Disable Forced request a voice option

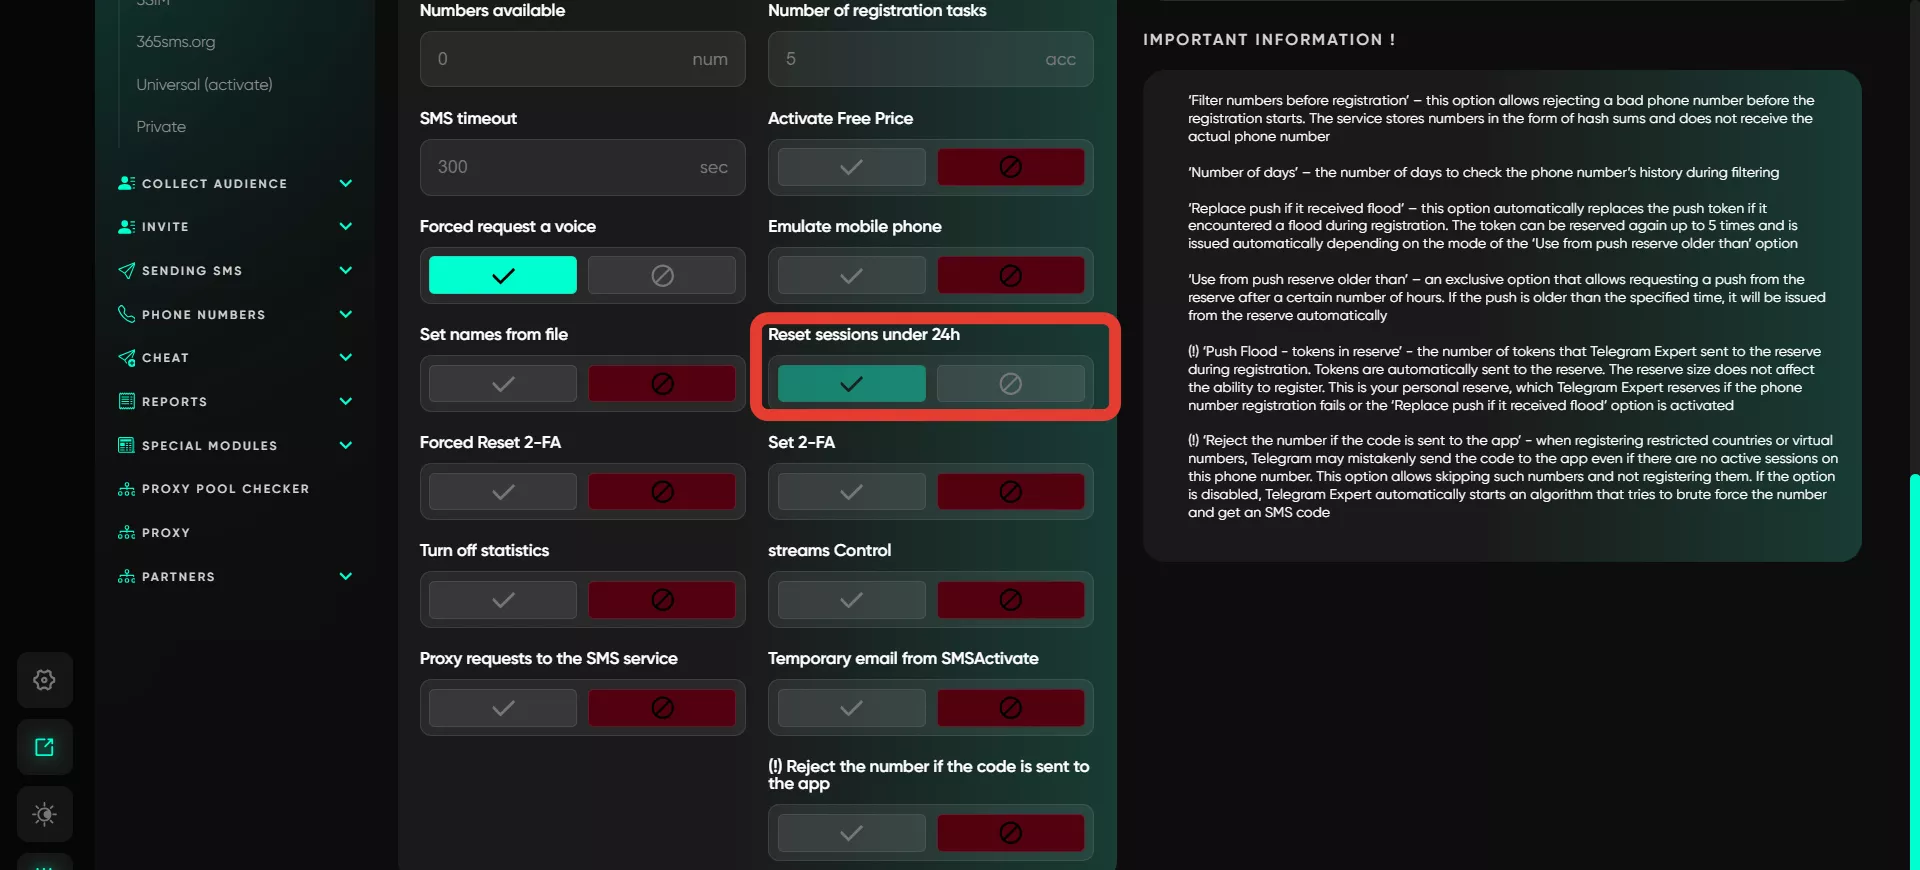pos(662,275)
